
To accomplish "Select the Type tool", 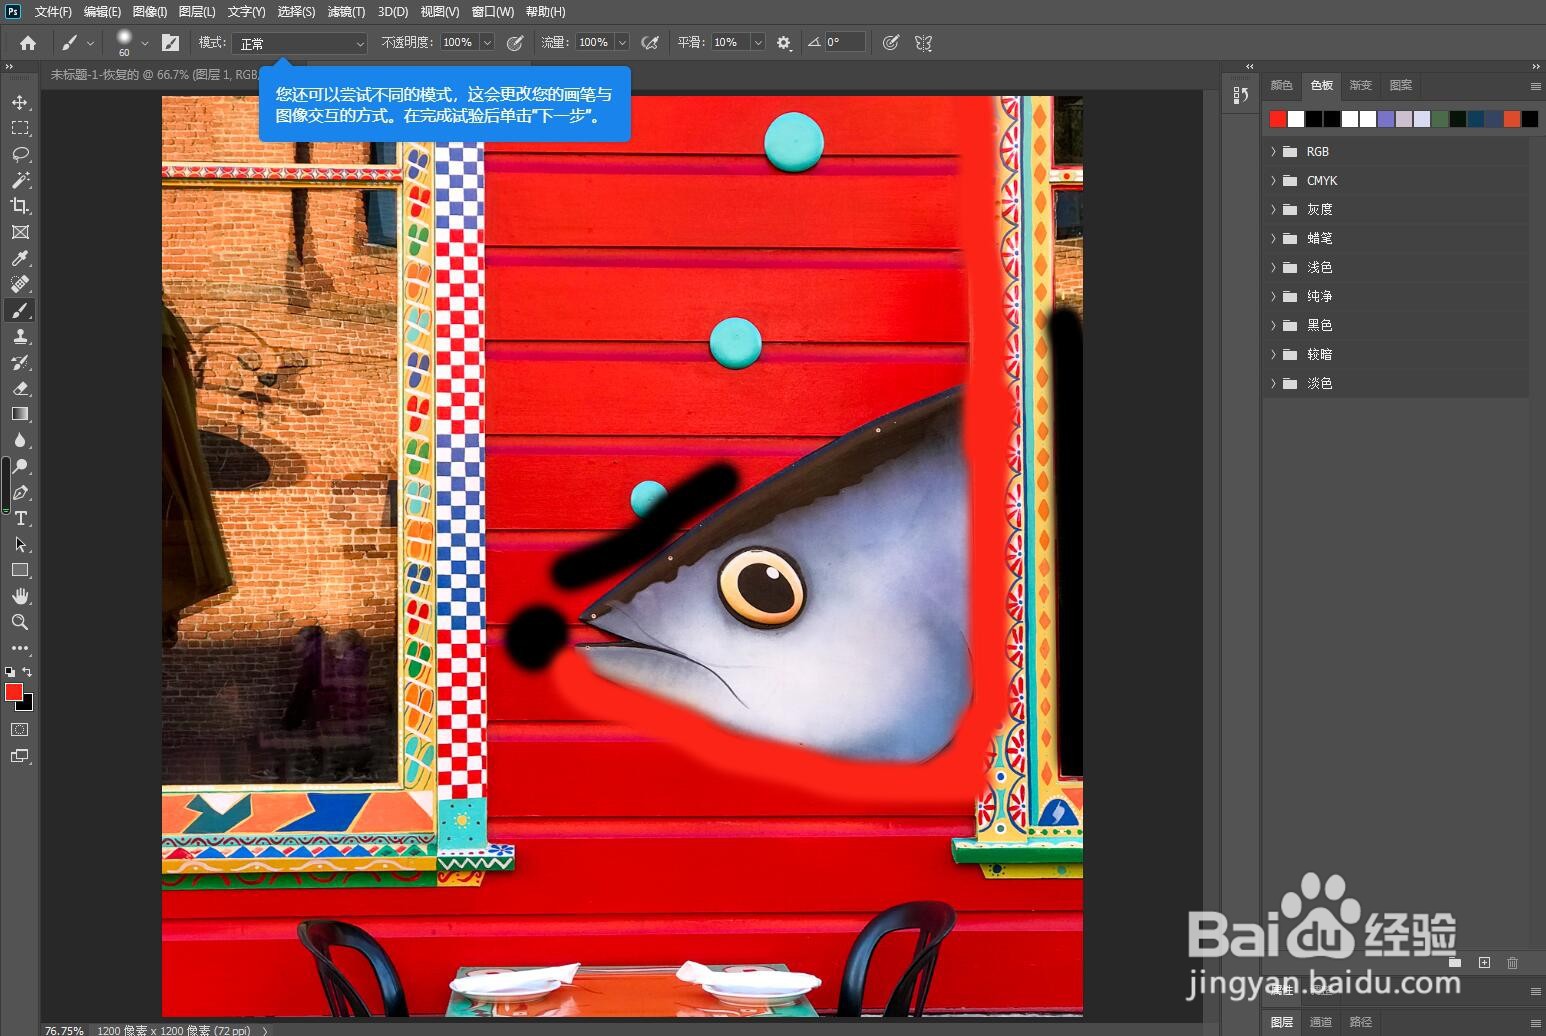I will tap(20, 518).
